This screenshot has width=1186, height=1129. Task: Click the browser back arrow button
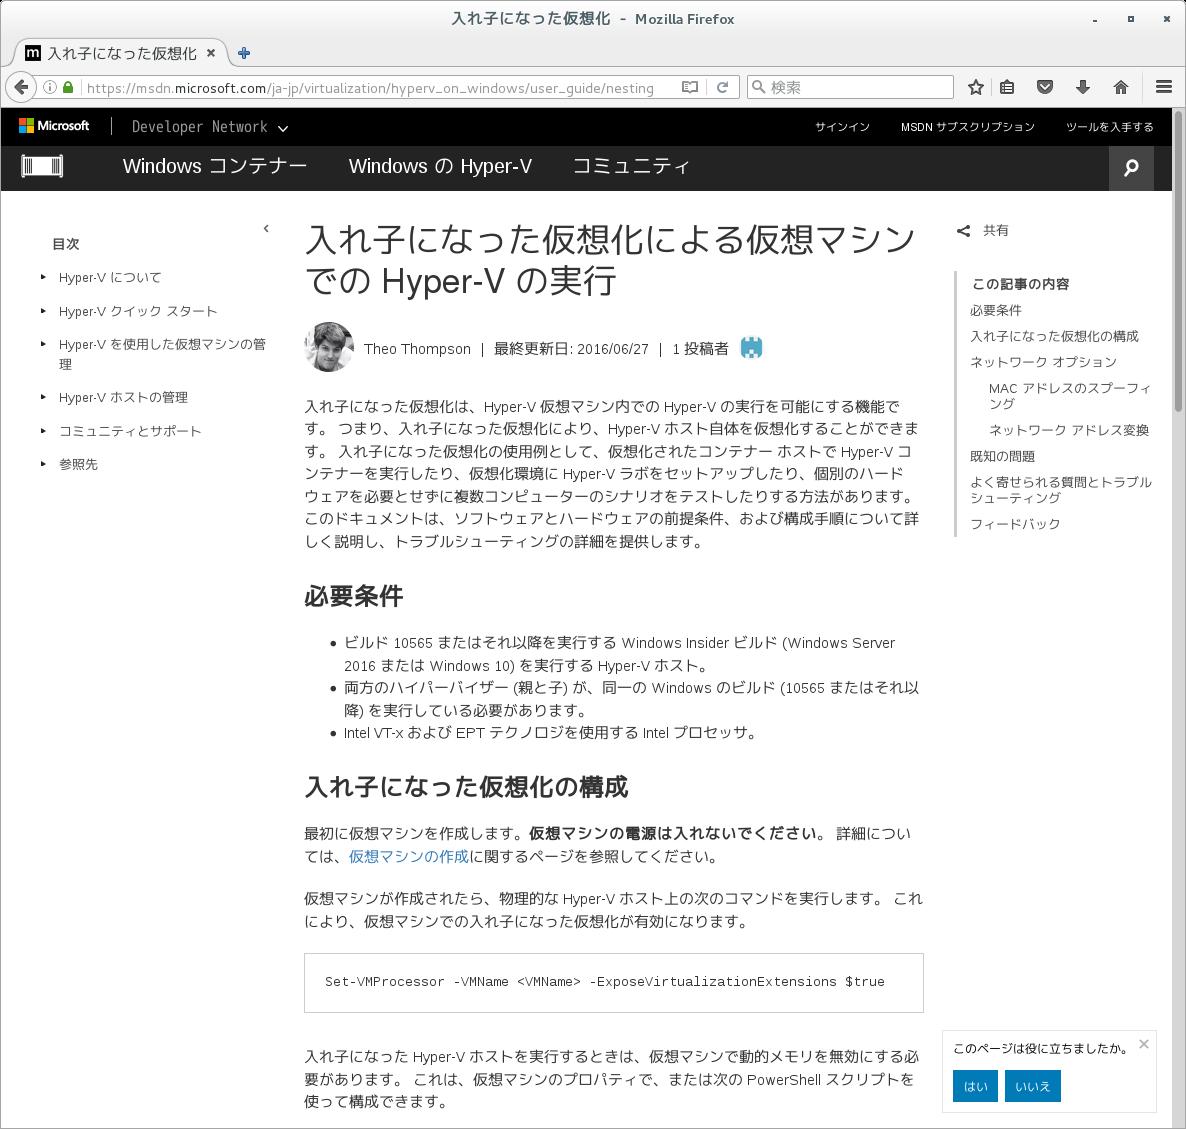(x=21, y=87)
